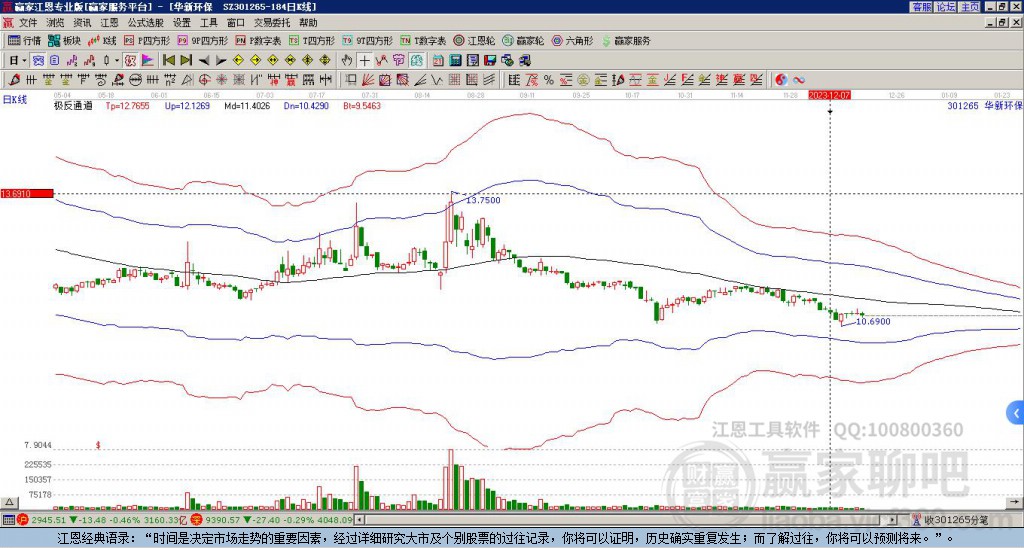The height and width of the screenshot is (548, 1024).
Task: Open the 浏览 menu
Action: (56, 23)
